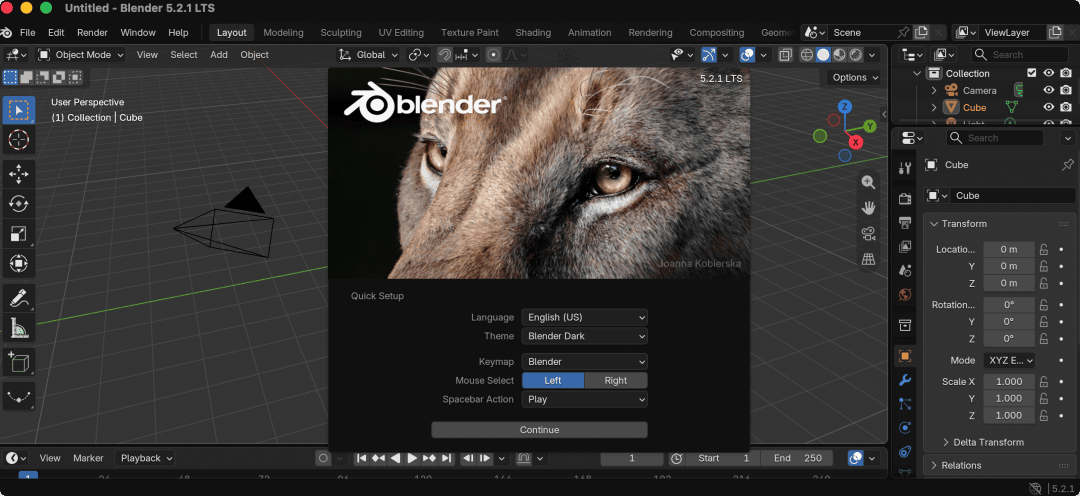Pin the Cube properties context
This screenshot has width=1080, height=496.
pos(1068,165)
